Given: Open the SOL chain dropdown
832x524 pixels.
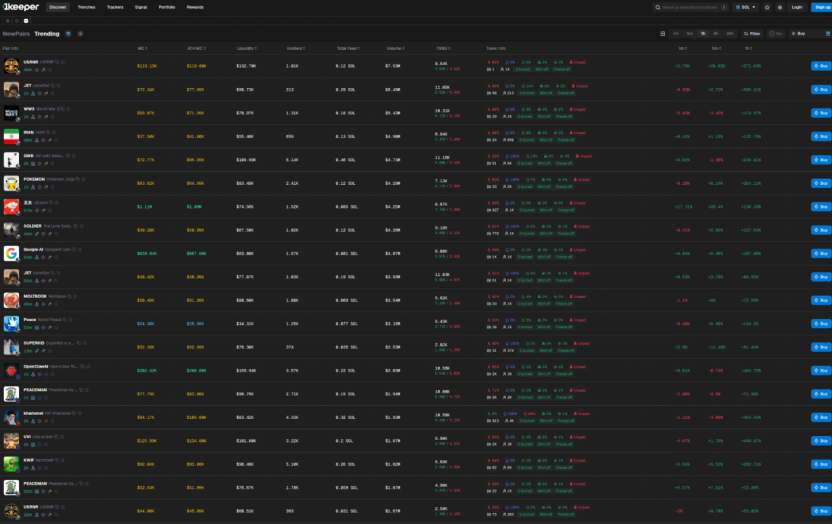Looking at the screenshot, I should pos(744,7).
